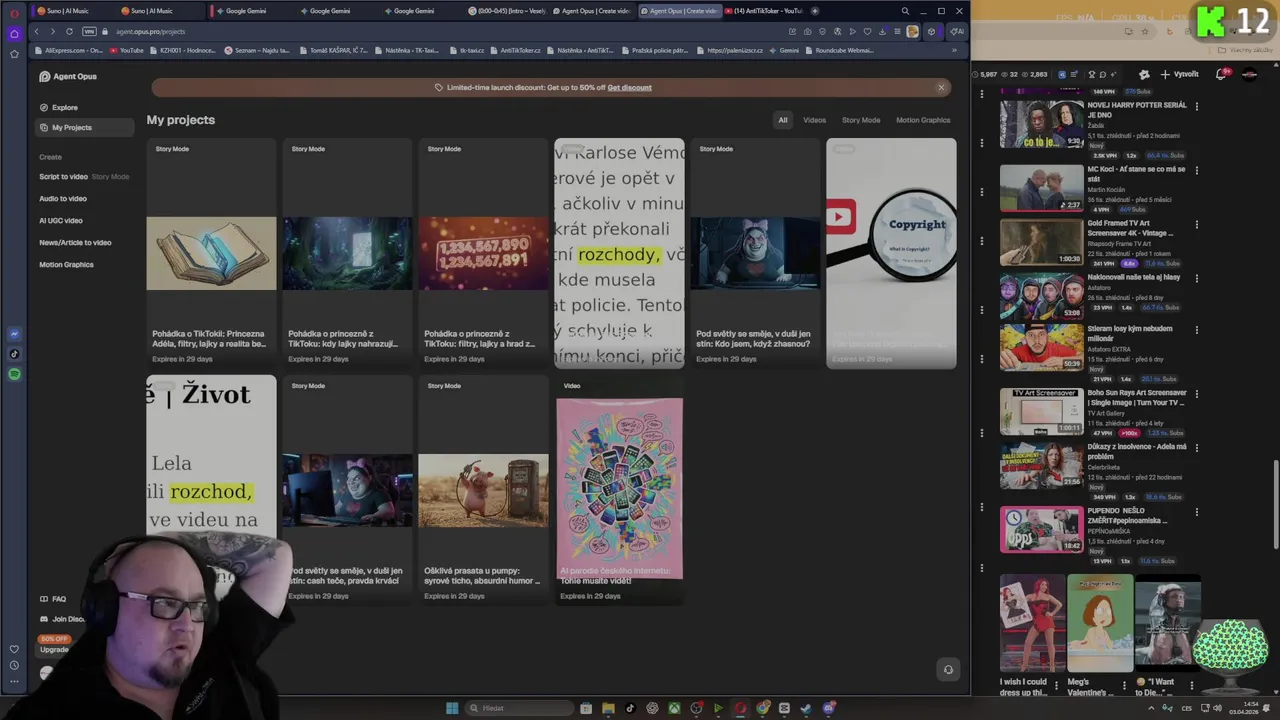
Task: Open Opera sidebar history clock
Action: point(14,665)
